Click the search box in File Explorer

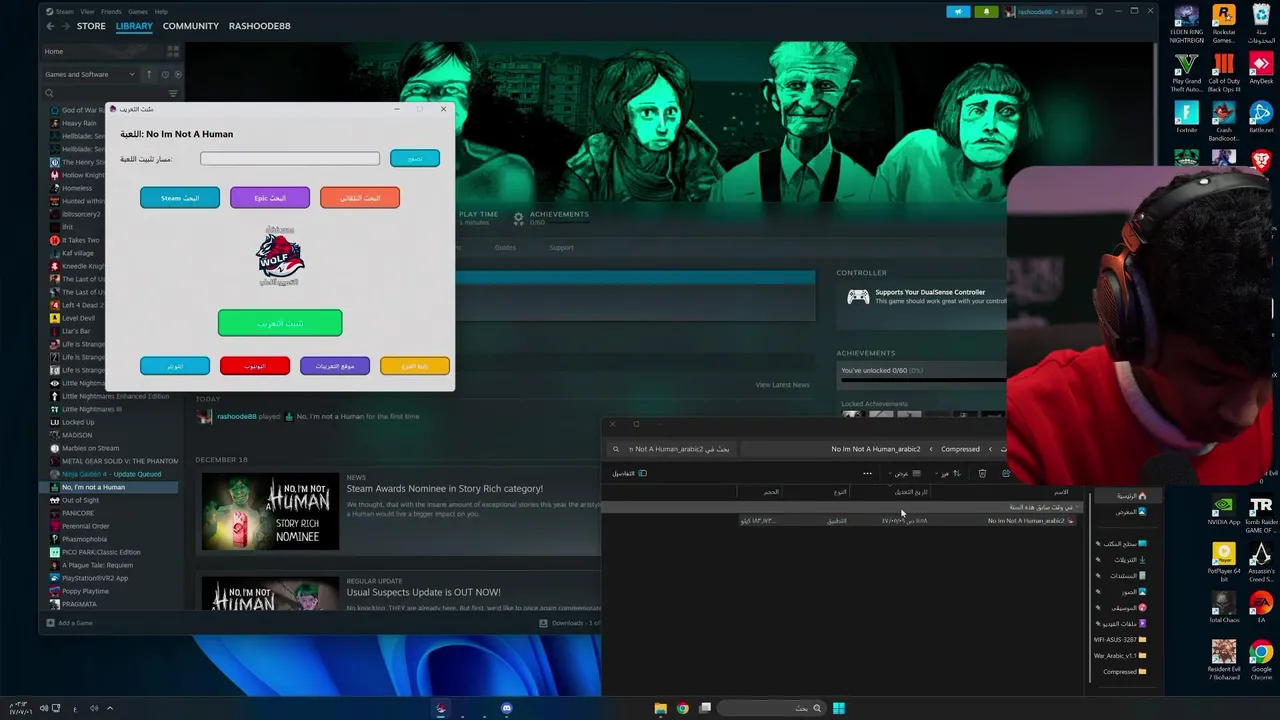click(670, 449)
